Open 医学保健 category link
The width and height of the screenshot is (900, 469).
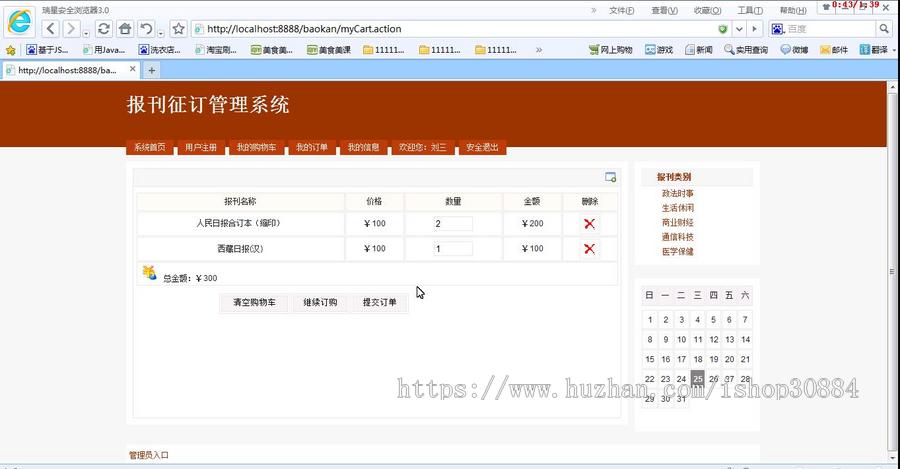[x=677, y=251]
